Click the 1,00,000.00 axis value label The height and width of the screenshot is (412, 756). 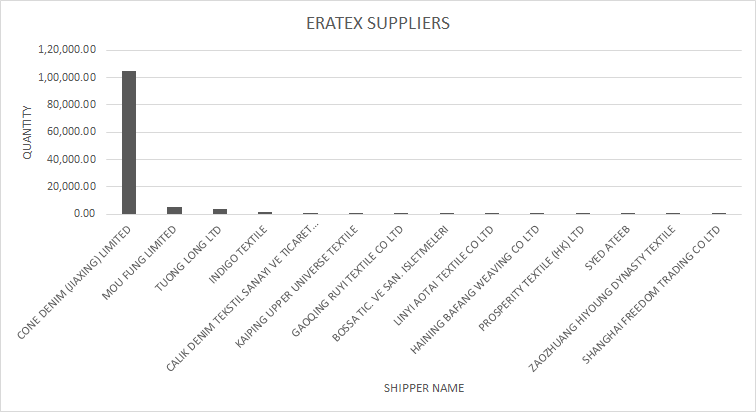click(68, 77)
